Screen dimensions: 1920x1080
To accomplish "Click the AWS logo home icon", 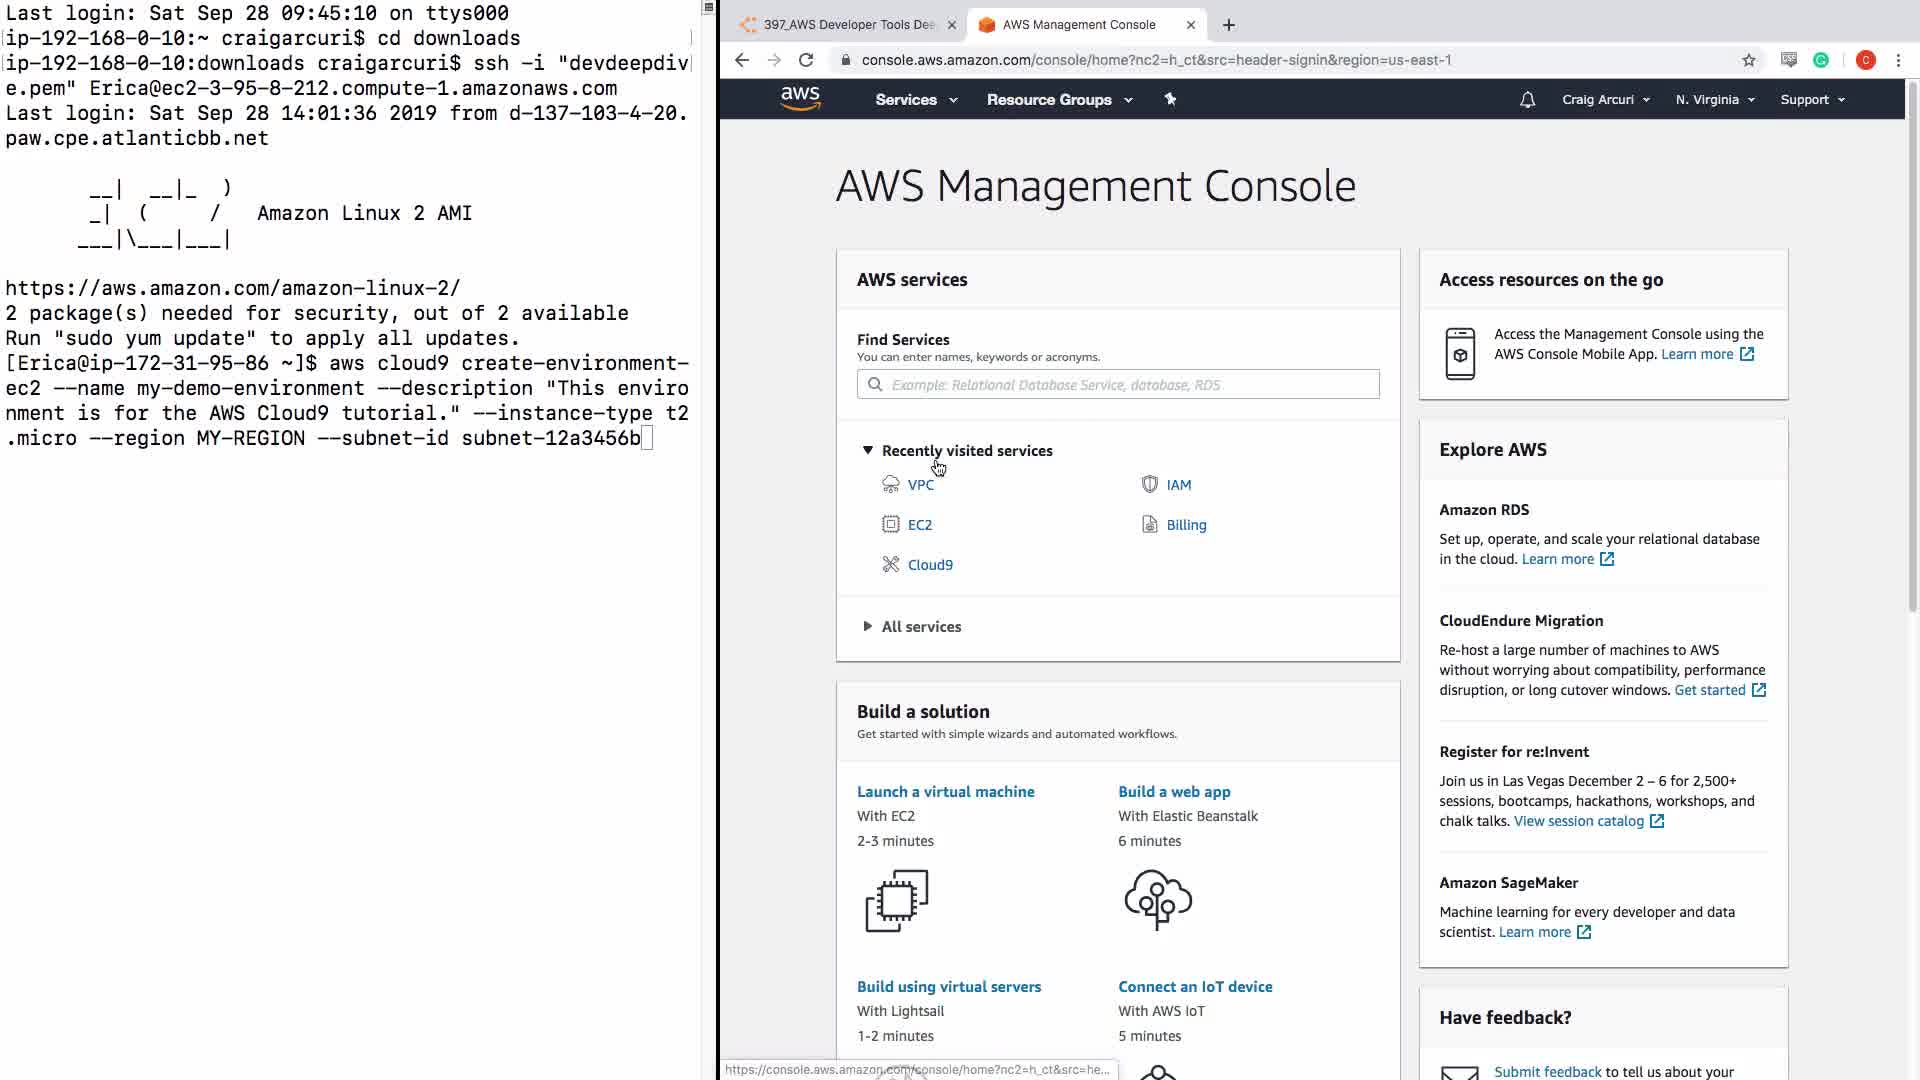I will click(x=800, y=98).
